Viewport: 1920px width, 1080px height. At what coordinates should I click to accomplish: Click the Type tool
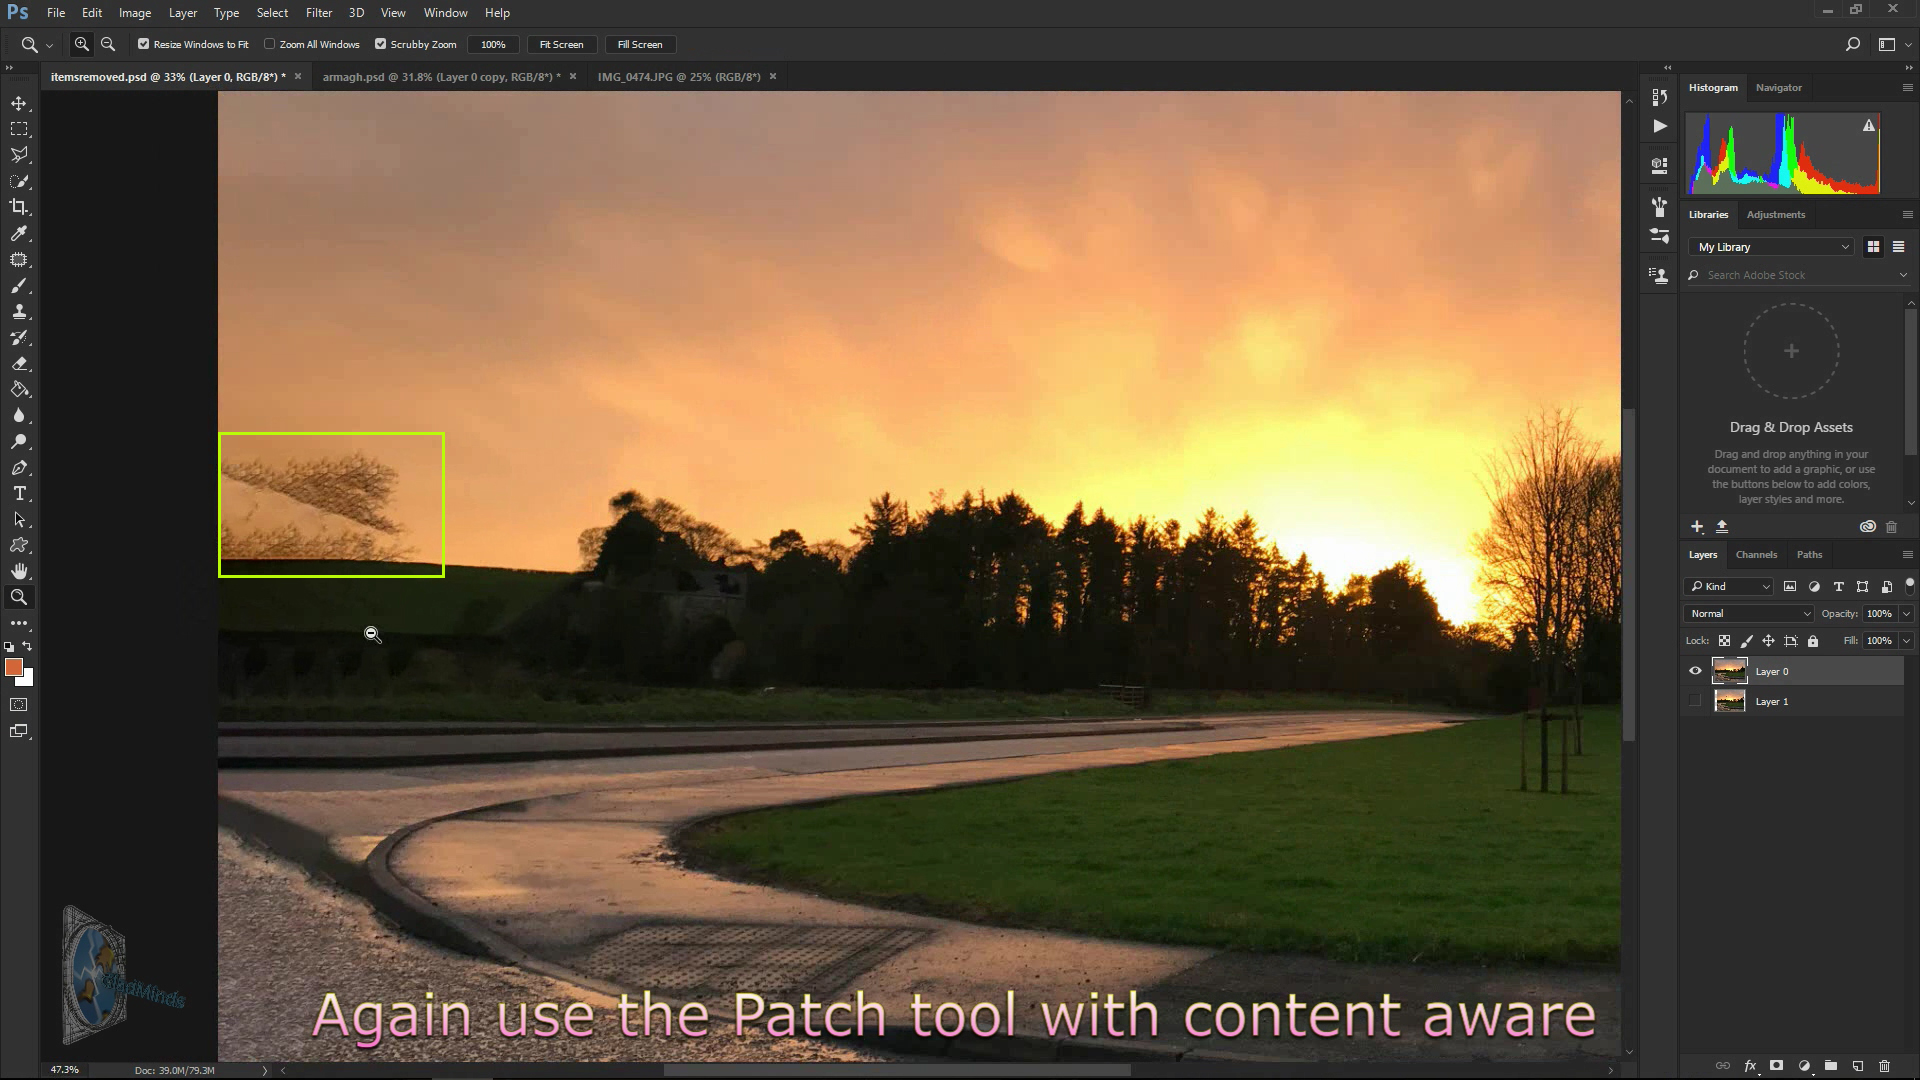point(20,495)
